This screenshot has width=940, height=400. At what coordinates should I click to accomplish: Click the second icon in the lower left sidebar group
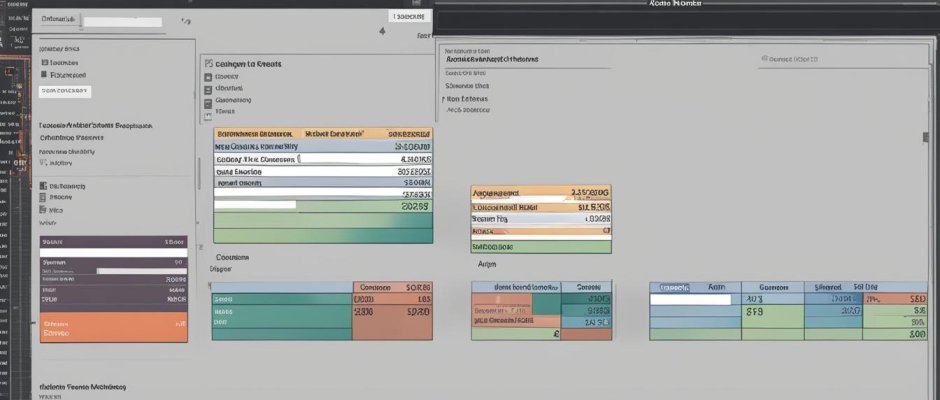coord(43,198)
